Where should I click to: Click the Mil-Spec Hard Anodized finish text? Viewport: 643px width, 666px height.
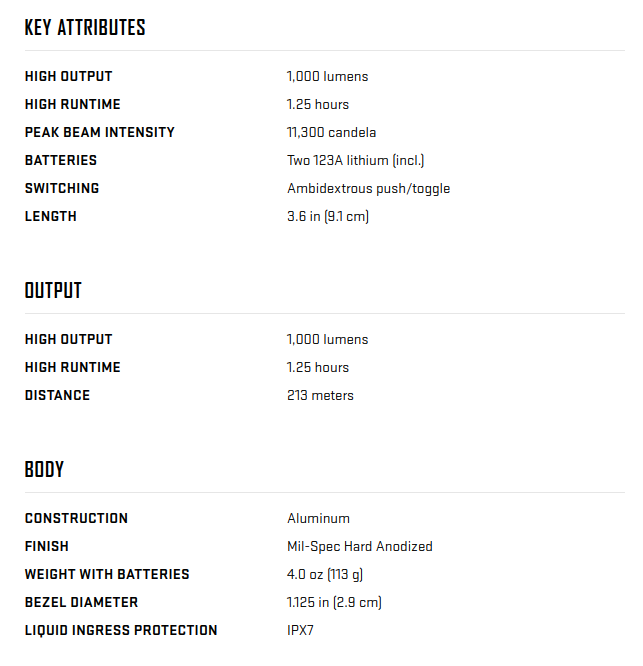pyautogui.click(x=360, y=546)
